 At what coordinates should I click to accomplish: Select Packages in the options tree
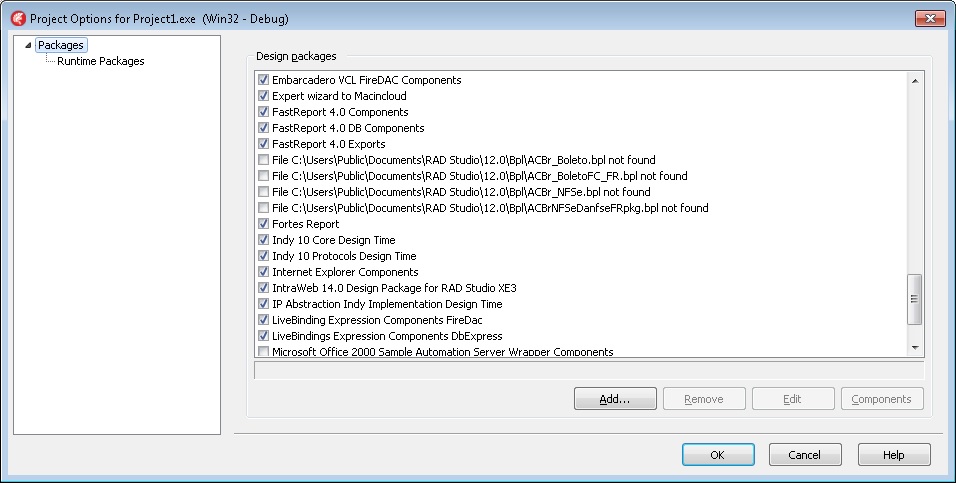point(61,45)
